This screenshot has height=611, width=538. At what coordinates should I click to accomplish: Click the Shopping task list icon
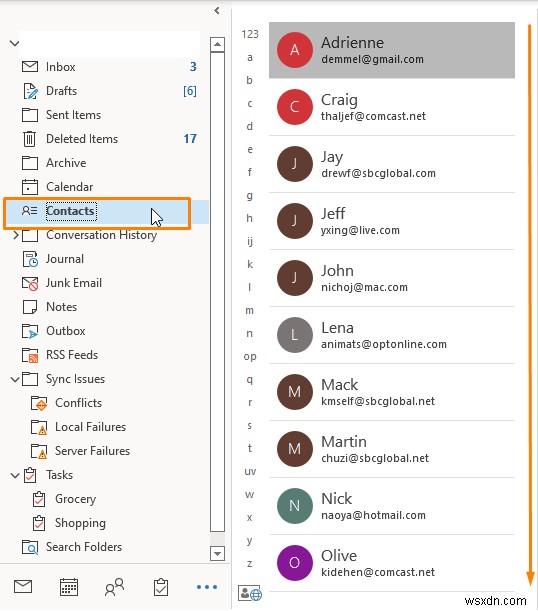coord(39,523)
